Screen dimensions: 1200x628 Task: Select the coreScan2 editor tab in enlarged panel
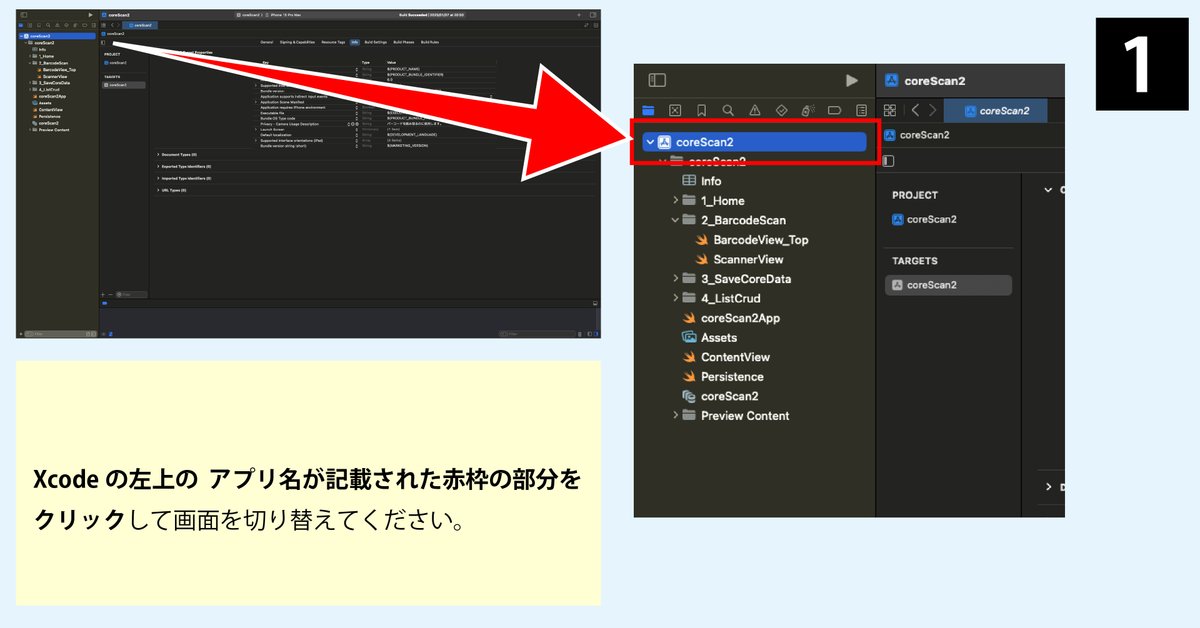(996, 110)
